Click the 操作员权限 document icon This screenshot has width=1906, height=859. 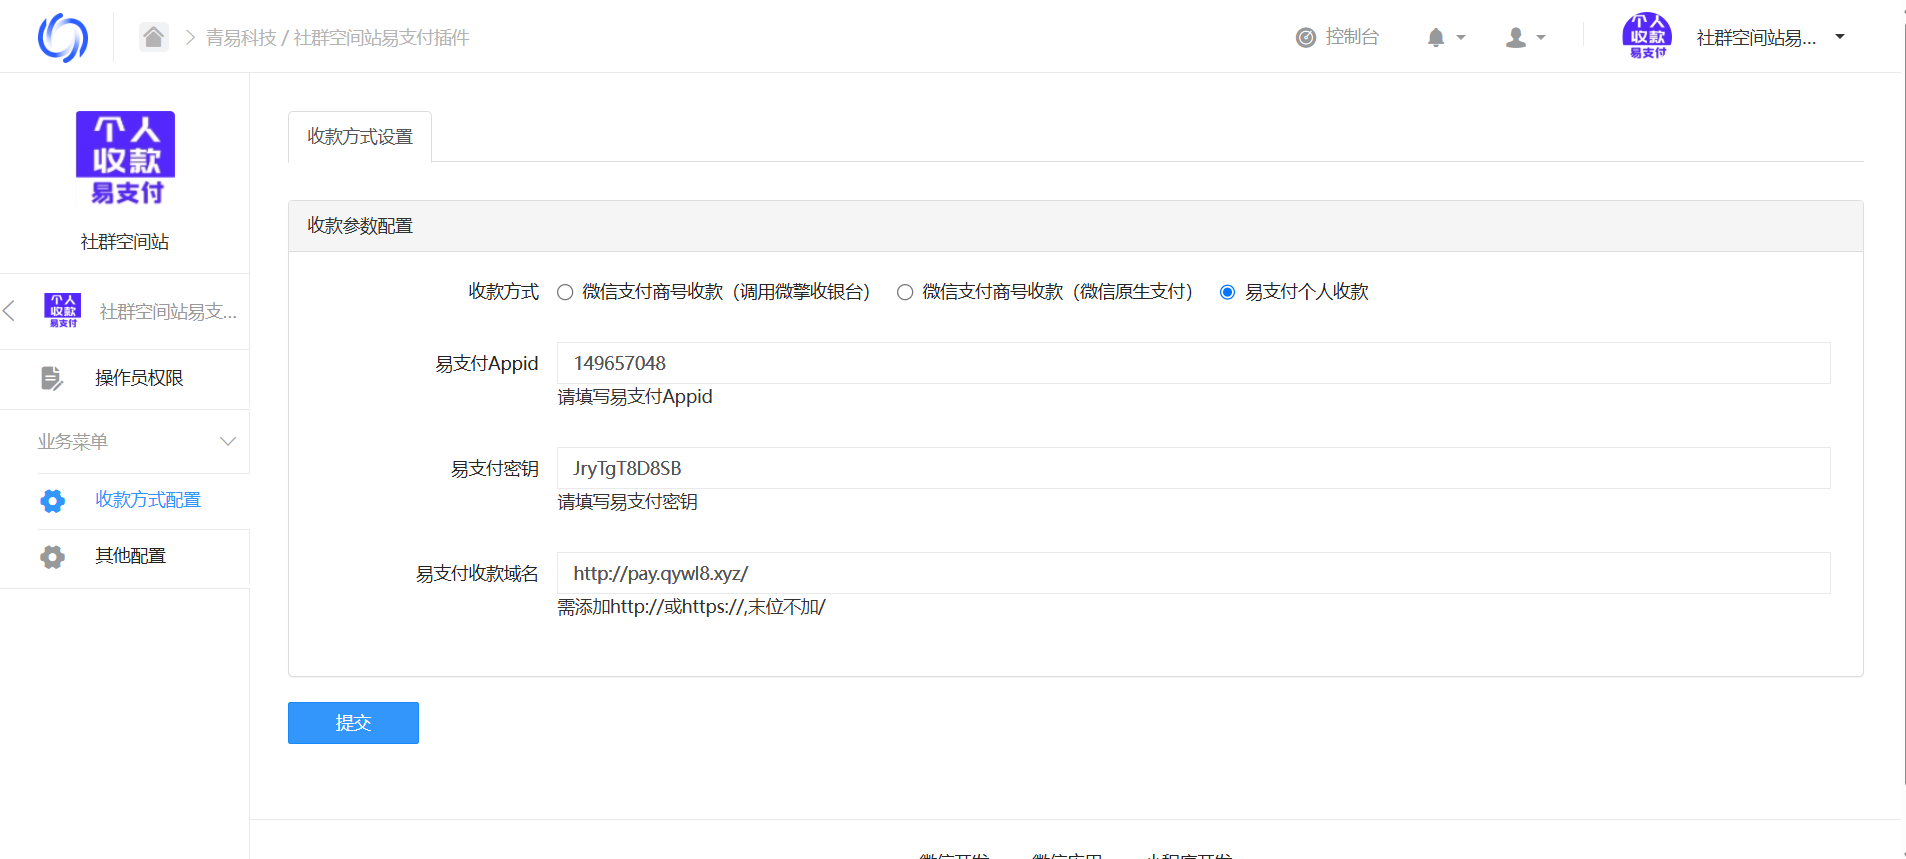pos(52,378)
